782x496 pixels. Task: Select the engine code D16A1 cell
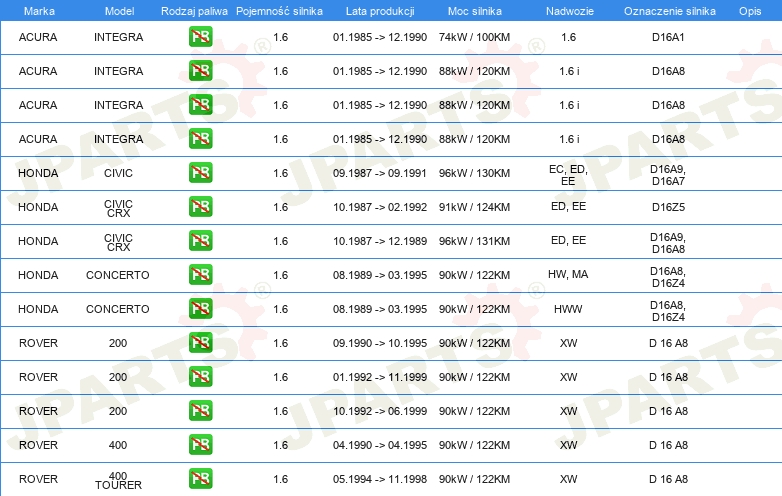click(x=668, y=37)
